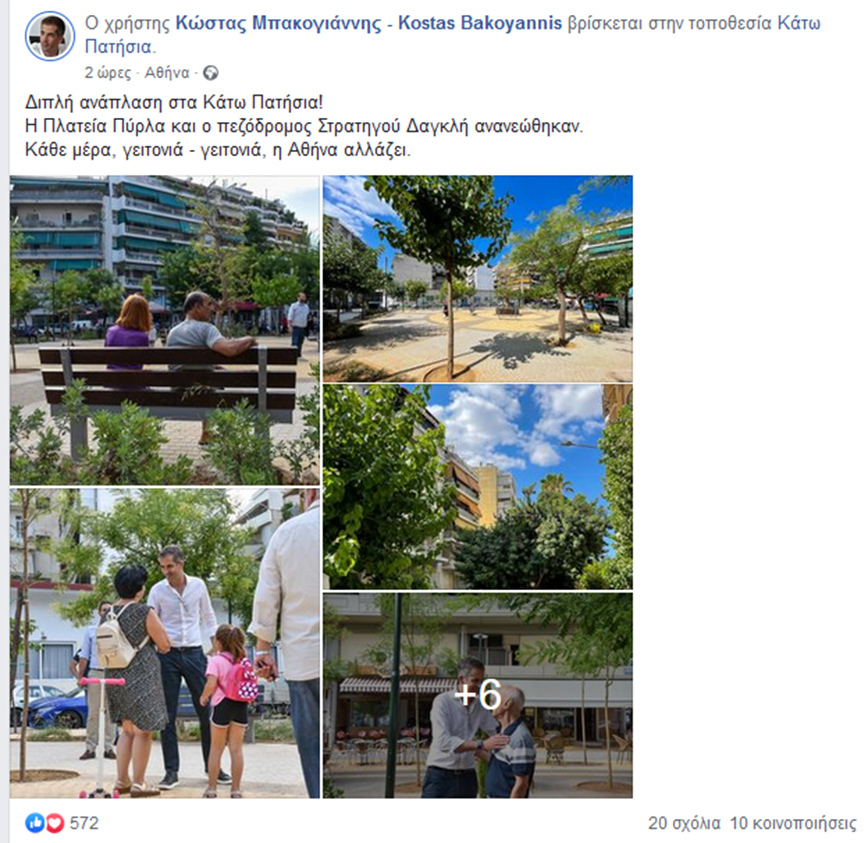Image resolution: width=868 pixels, height=843 pixels.
Task: Open Kostas Bakoyannis profile picture
Action: [50, 36]
